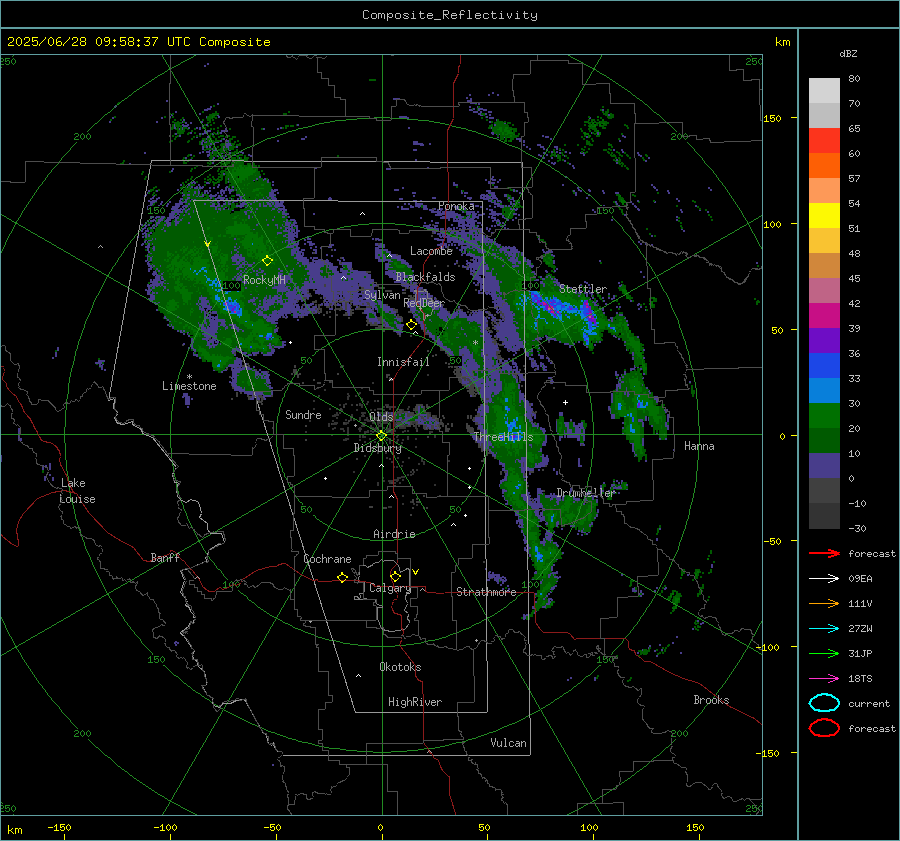Click the Stettler label on map
Screen dimensions: 900x841
(583, 289)
